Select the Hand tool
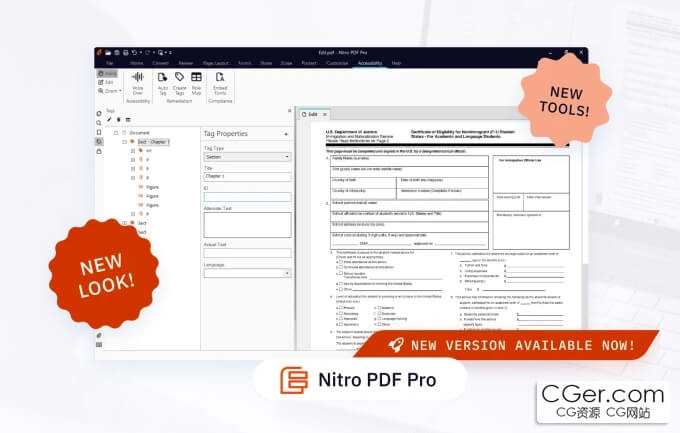Screen dimensions: 680x433 point(107,74)
